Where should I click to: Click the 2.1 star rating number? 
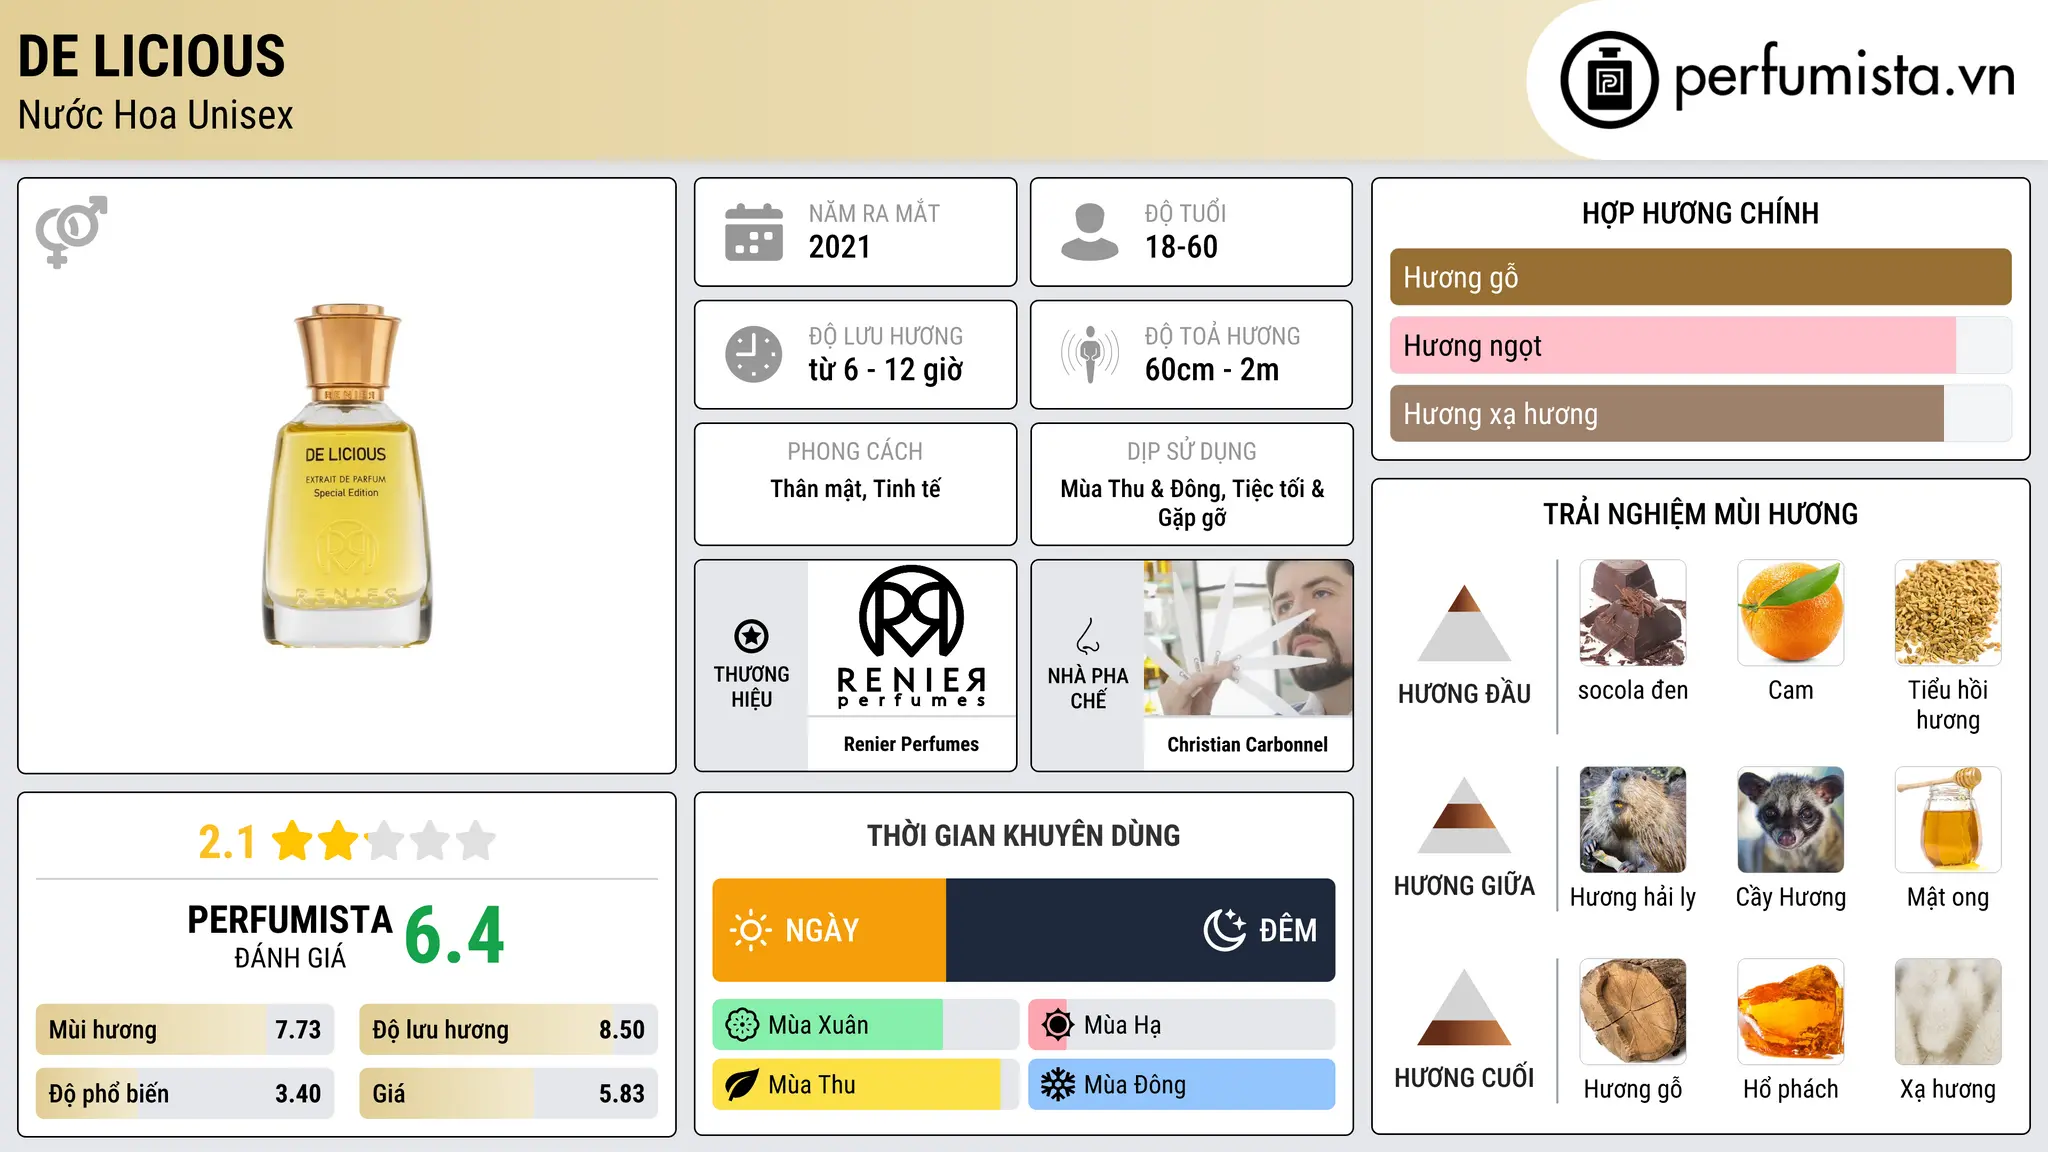(x=227, y=842)
